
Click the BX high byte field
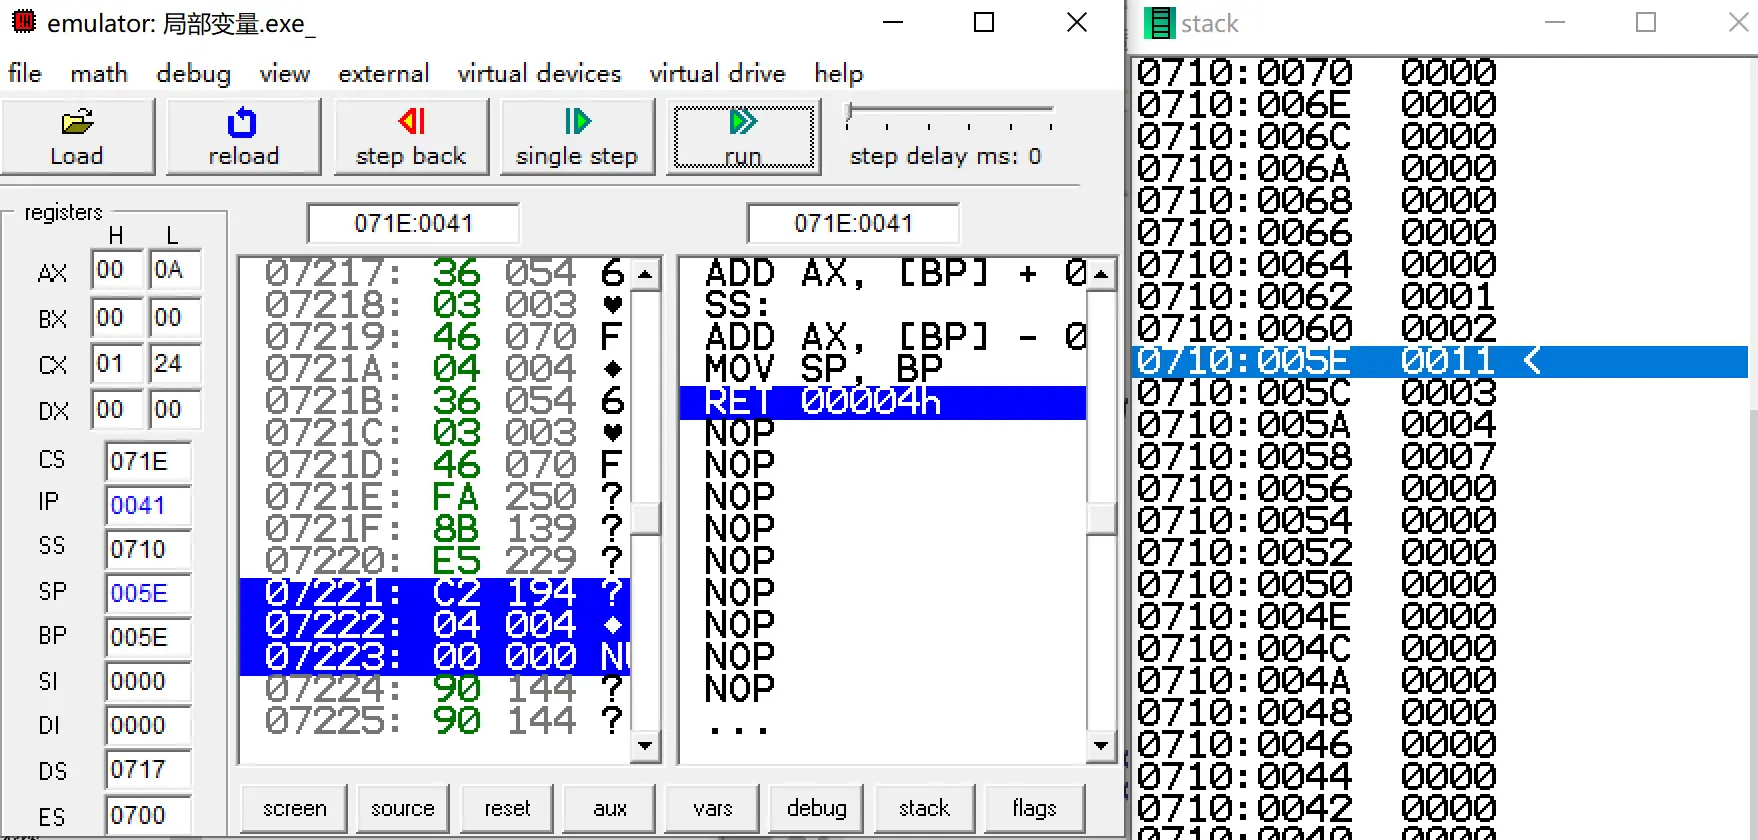pos(116,318)
